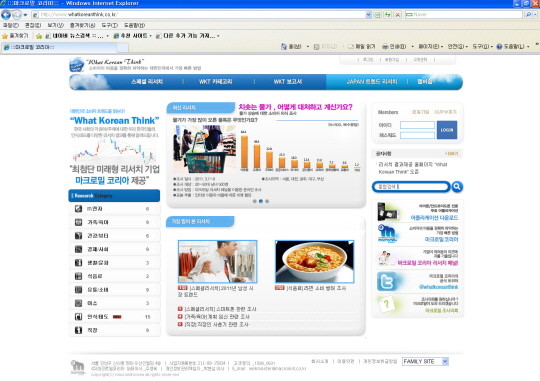
Task: Click the magnifier icon in the Naver search box
Action: [x=528, y=14]
